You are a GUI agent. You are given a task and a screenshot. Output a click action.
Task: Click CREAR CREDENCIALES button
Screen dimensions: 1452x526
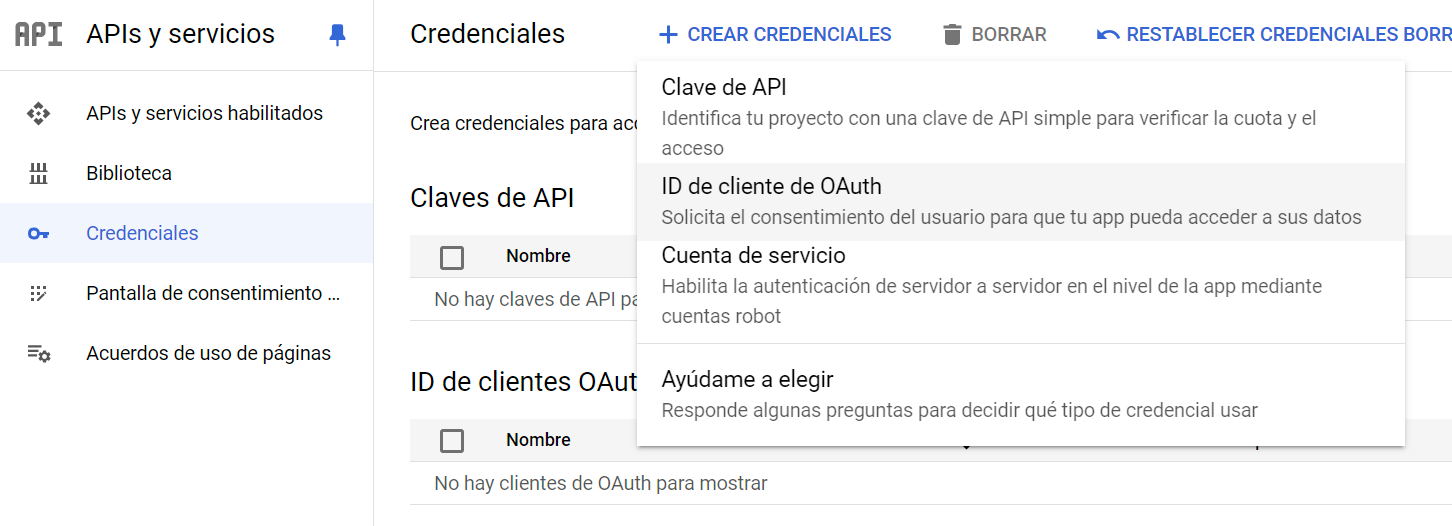pyautogui.click(x=775, y=35)
